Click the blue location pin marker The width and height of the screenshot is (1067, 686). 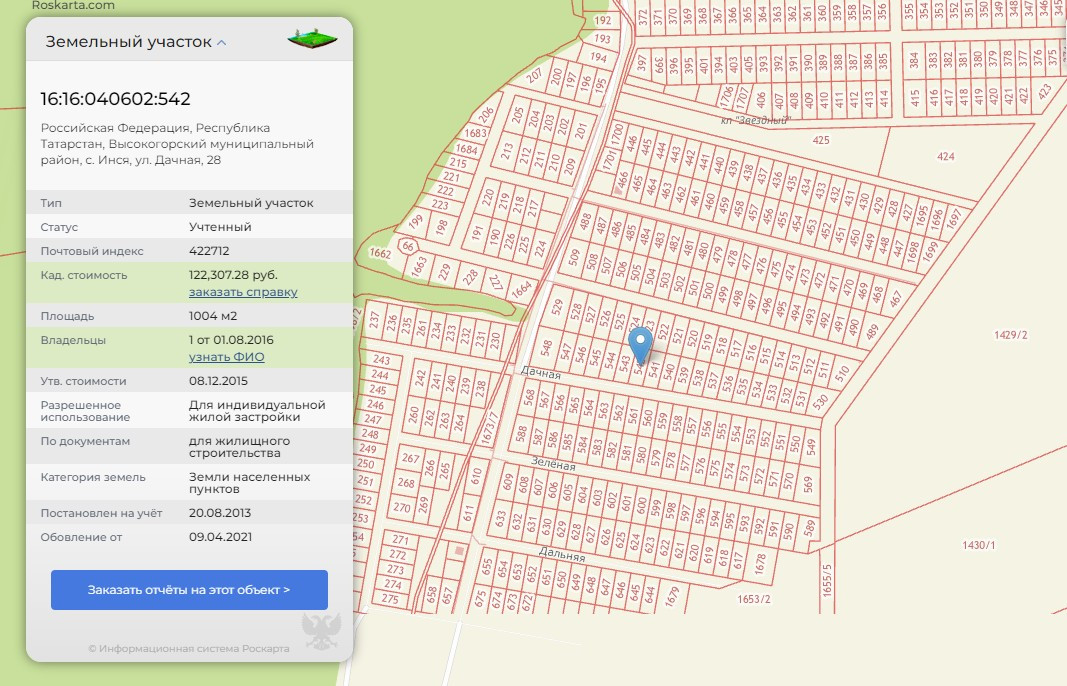click(640, 346)
